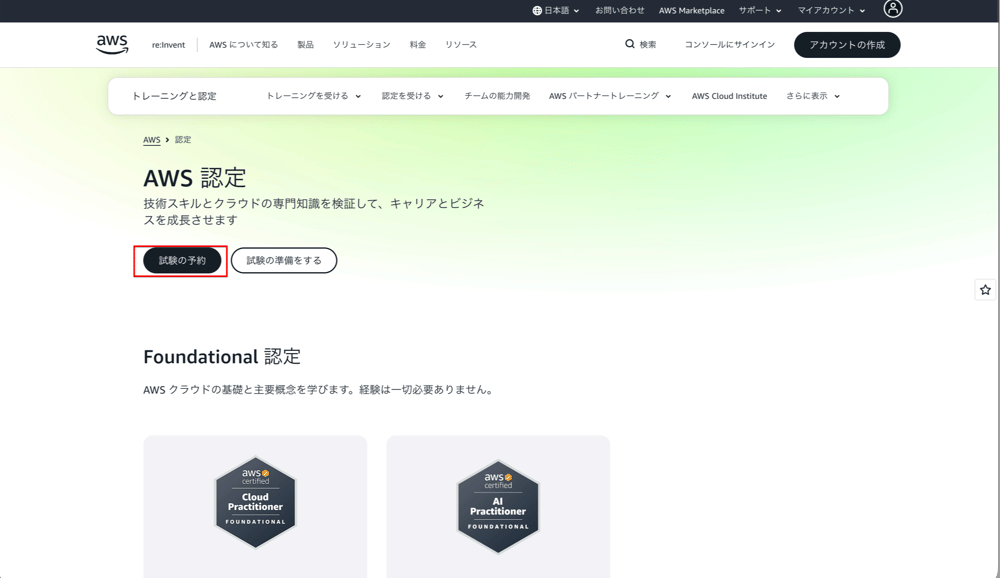Open チームの能力開発 nav link
The image size is (1000, 578).
(x=497, y=96)
